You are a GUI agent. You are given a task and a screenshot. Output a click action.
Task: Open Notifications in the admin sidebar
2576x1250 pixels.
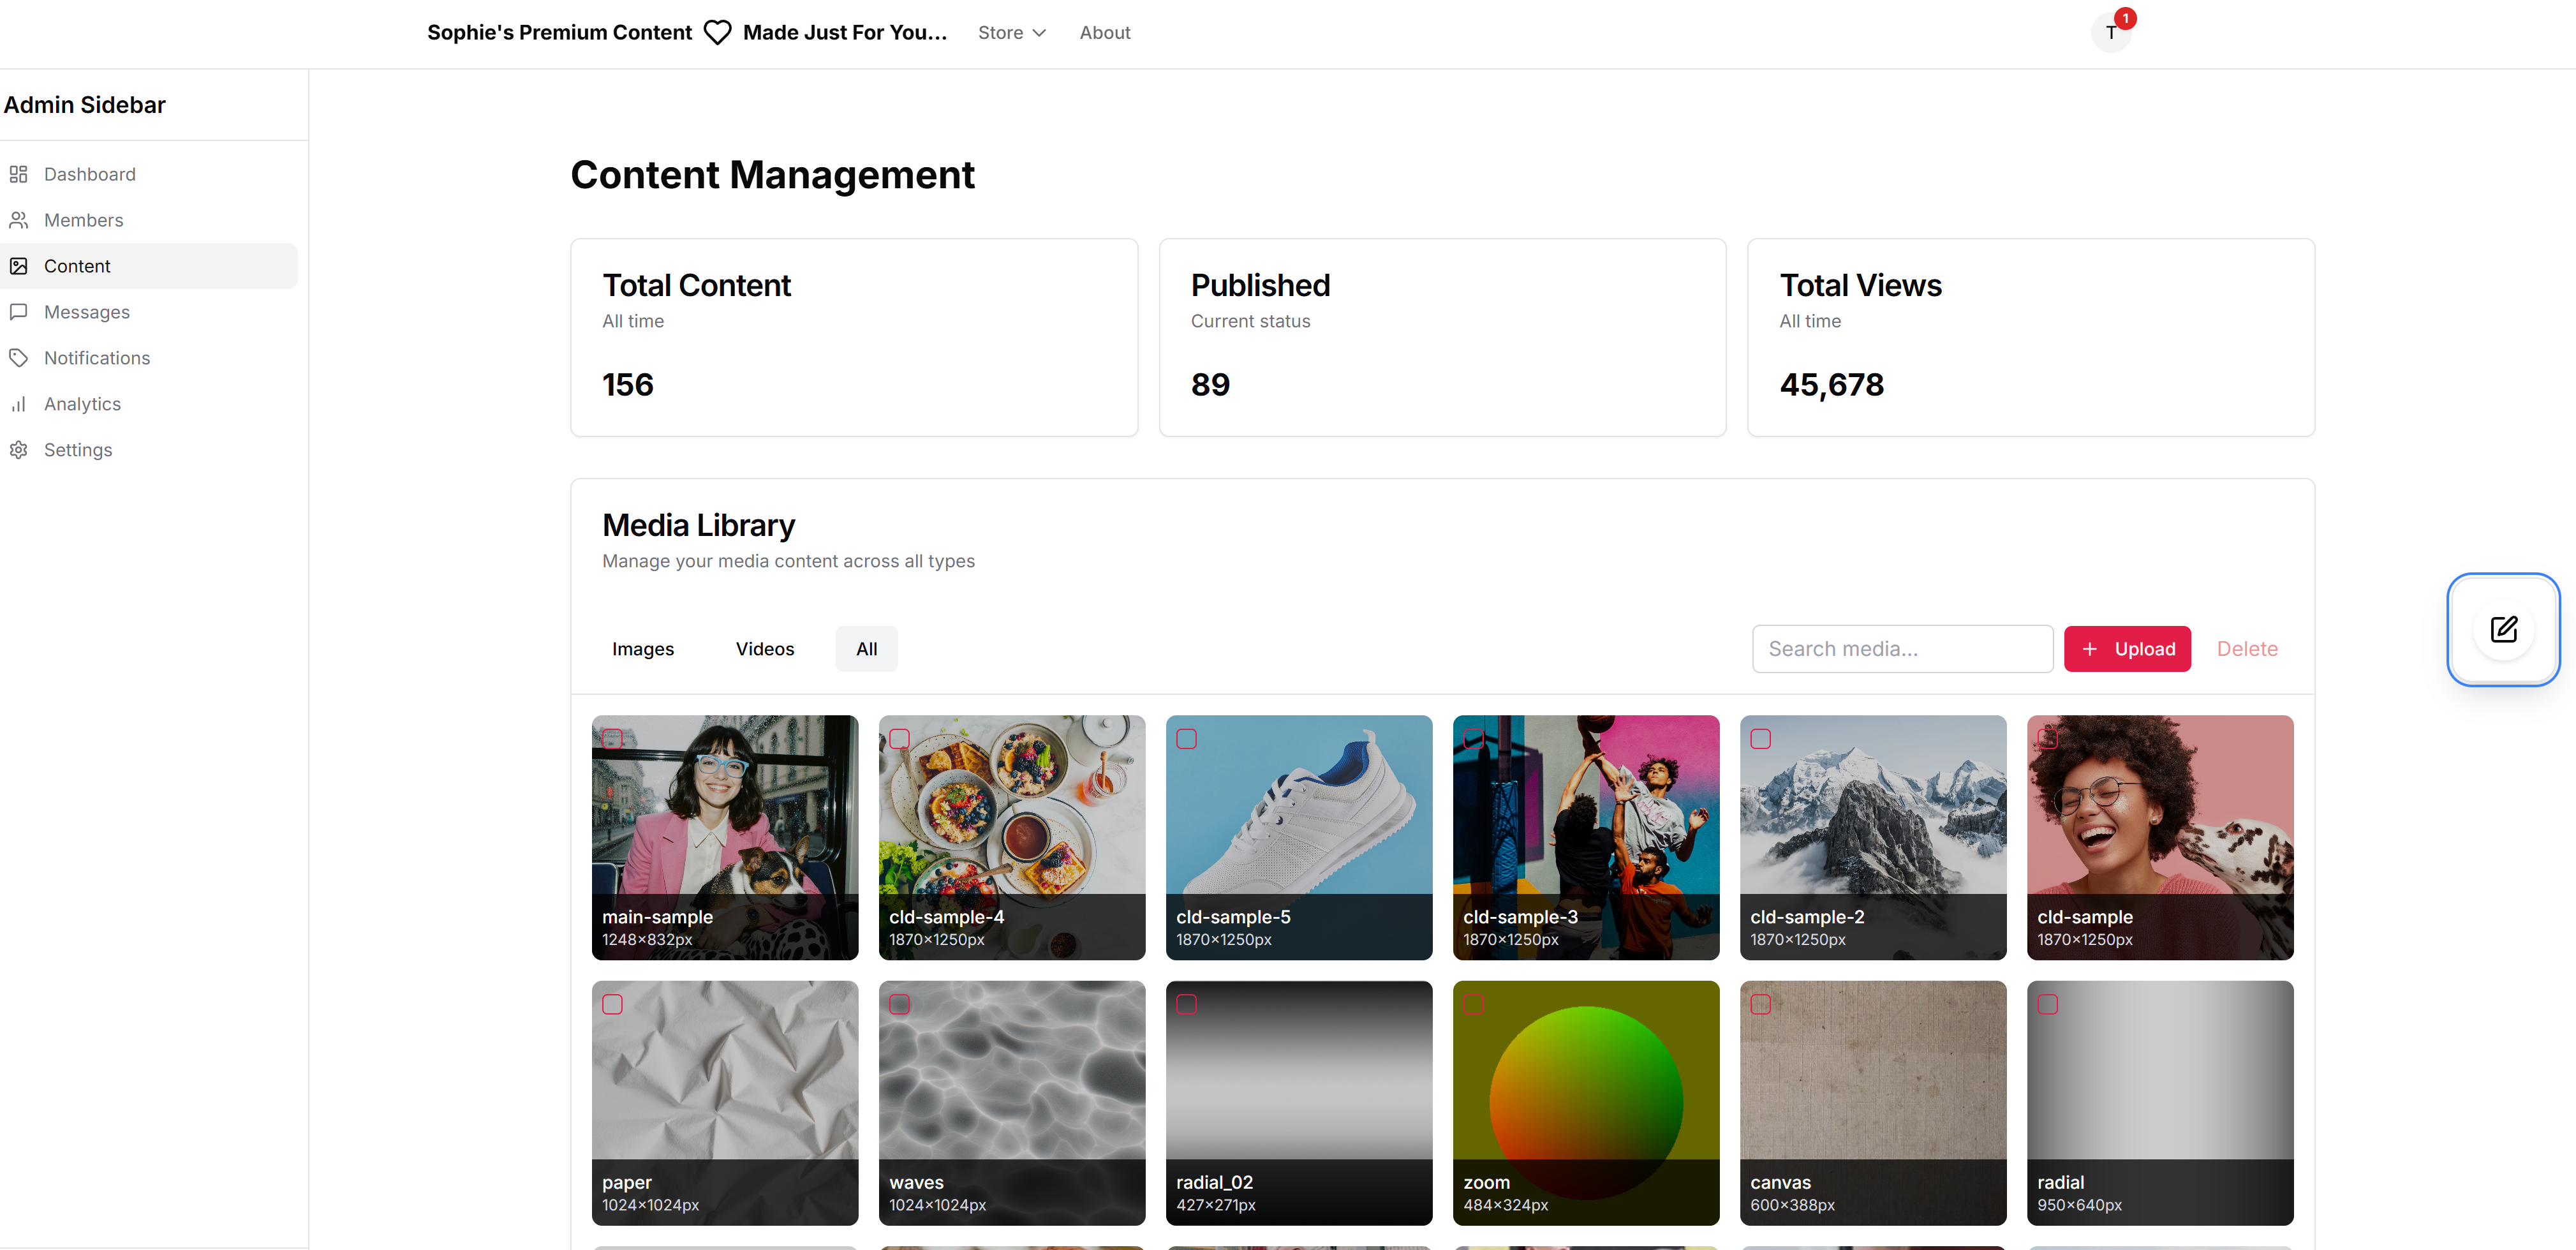tap(148, 358)
